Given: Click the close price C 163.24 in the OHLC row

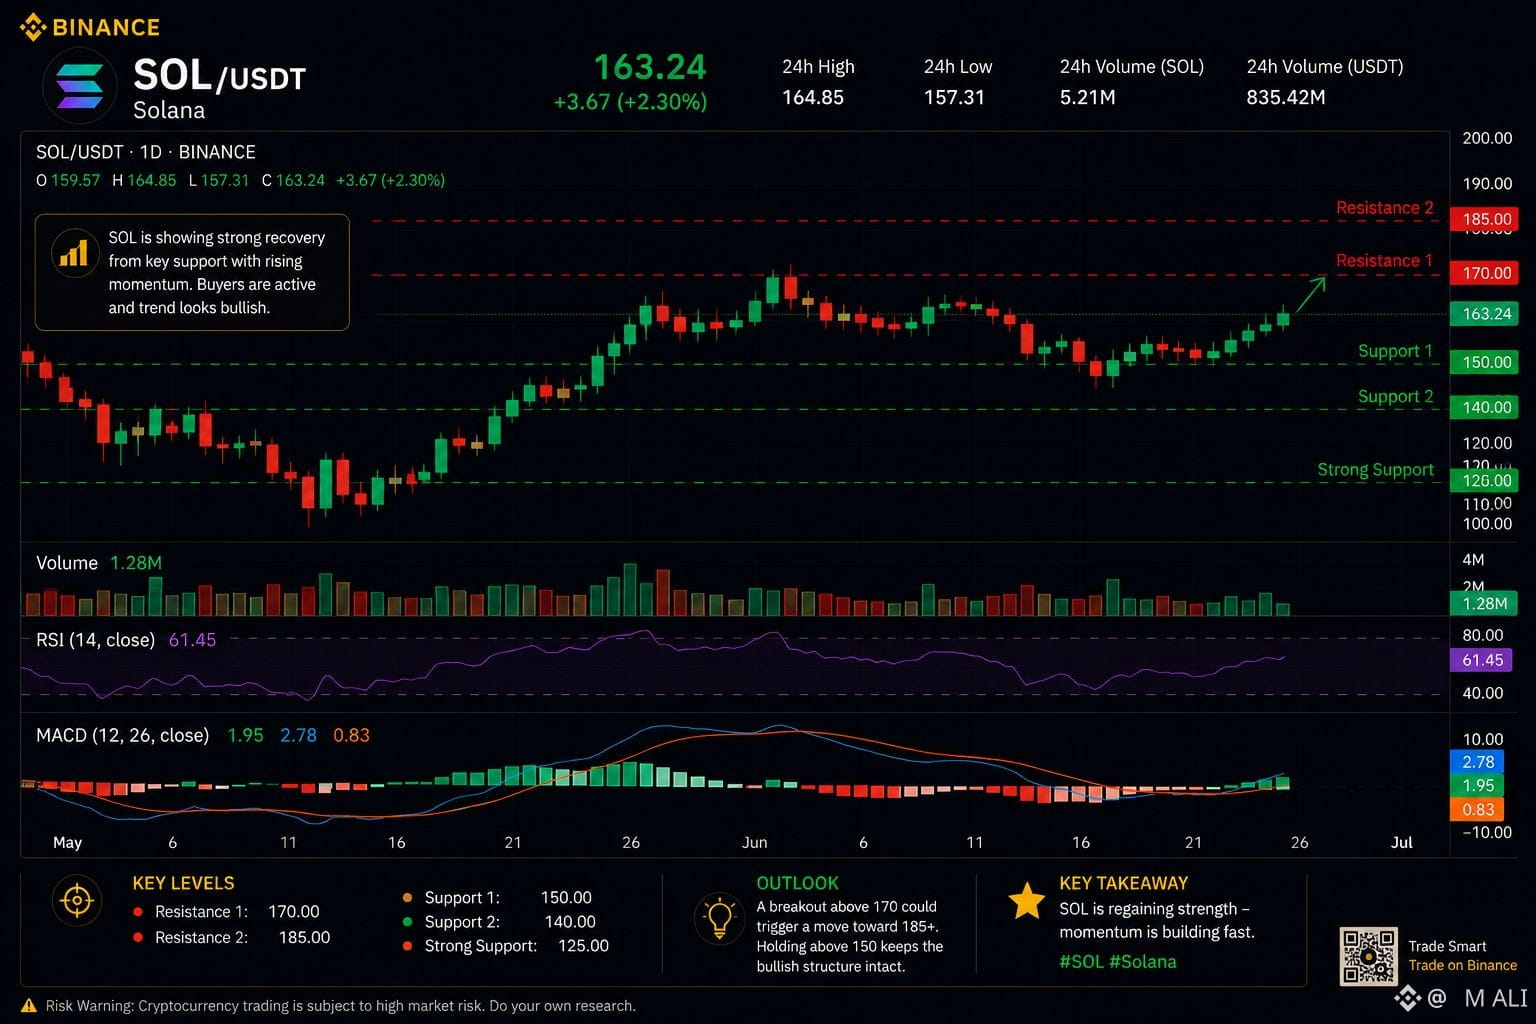Looking at the screenshot, I should pos(293,180).
